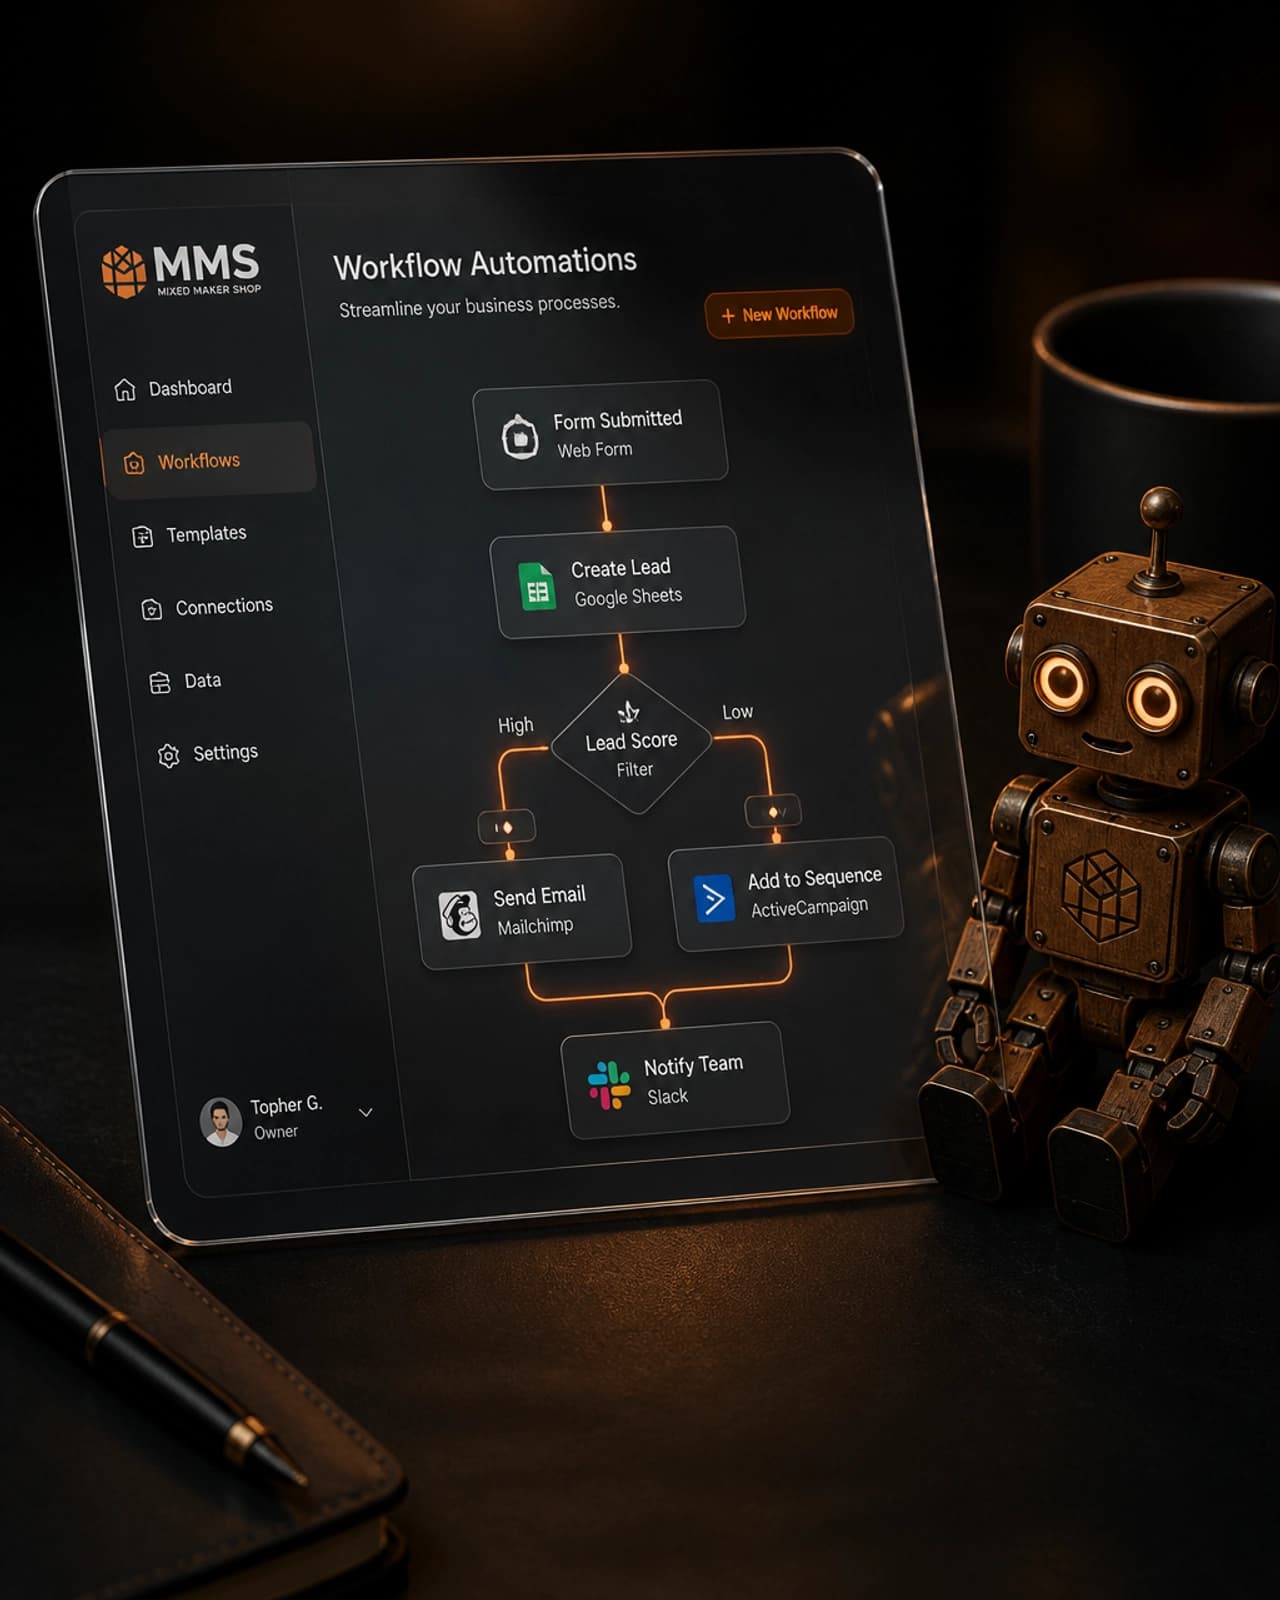
Task: Click the Topher G. user name
Action: [286, 1105]
